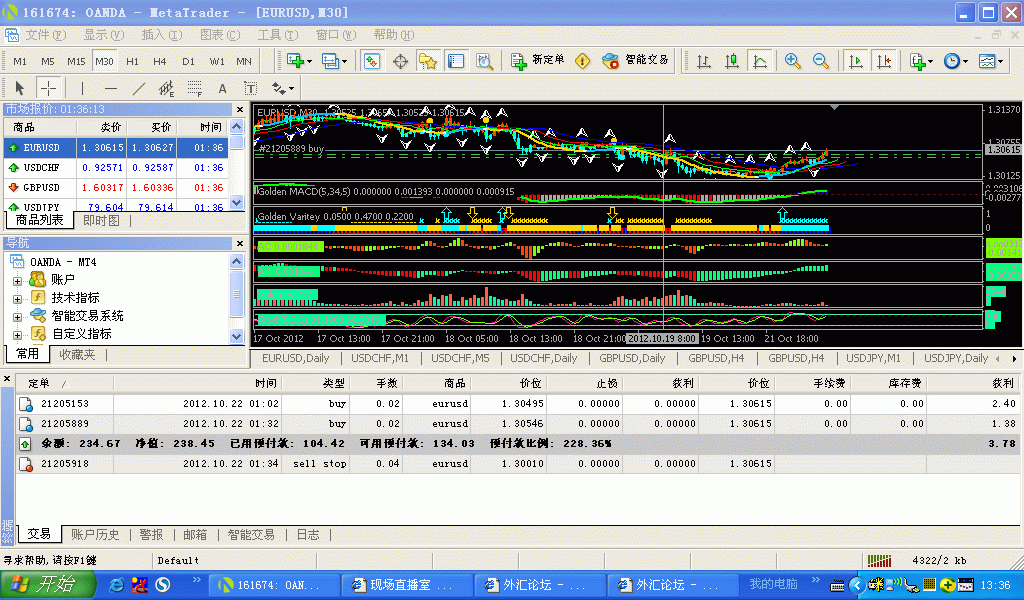The image size is (1024, 600).
Task: Switch to the 账户历史 terminal tab
Action: pyautogui.click(x=95, y=535)
